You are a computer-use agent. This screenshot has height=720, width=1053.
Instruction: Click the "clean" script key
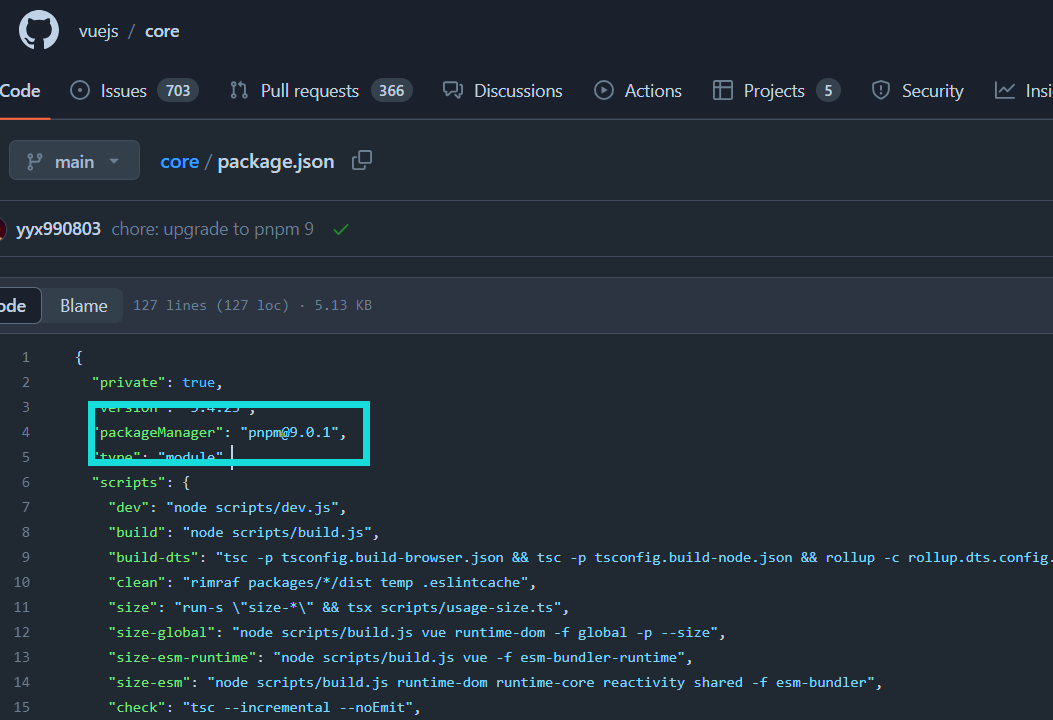[137, 582]
